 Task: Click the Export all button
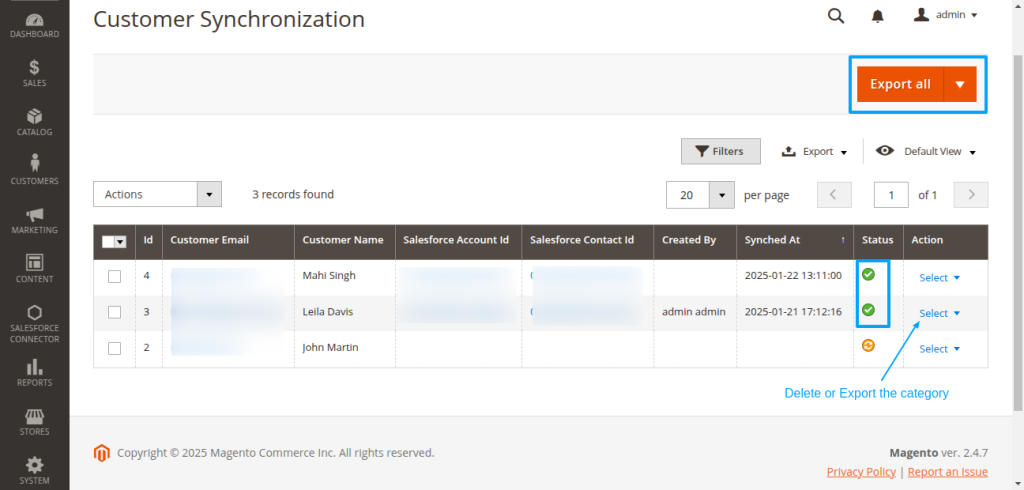(900, 84)
